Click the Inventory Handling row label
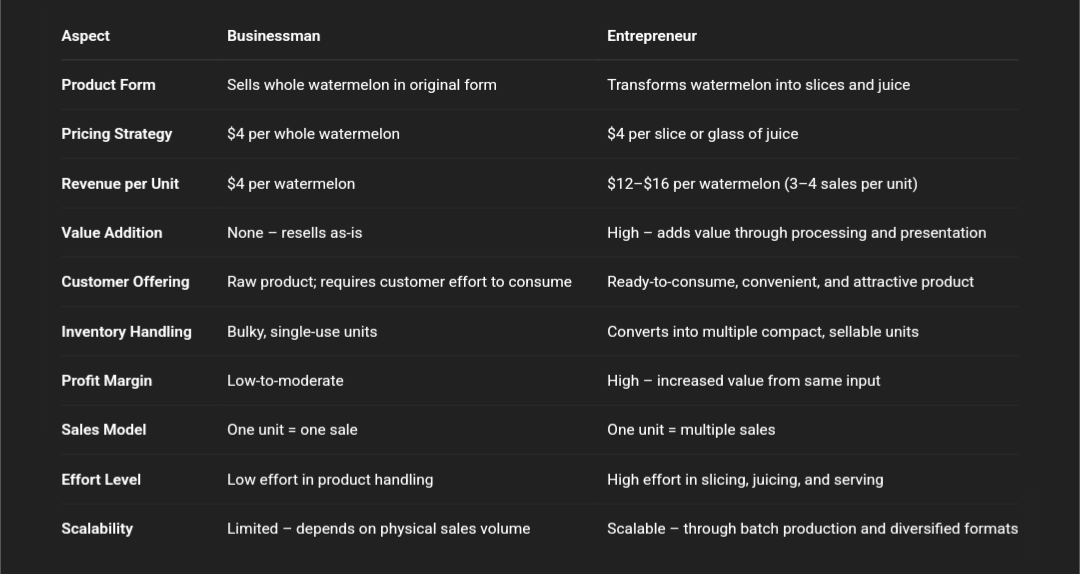Screen dimensions: 1080x574 pos(126,332)
